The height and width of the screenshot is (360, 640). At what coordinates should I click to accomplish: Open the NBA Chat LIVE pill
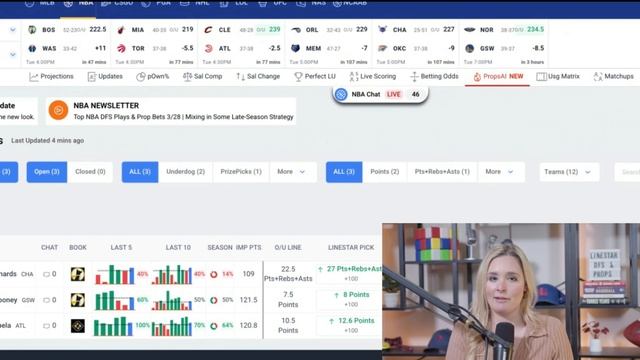click(x=380, y=94)
